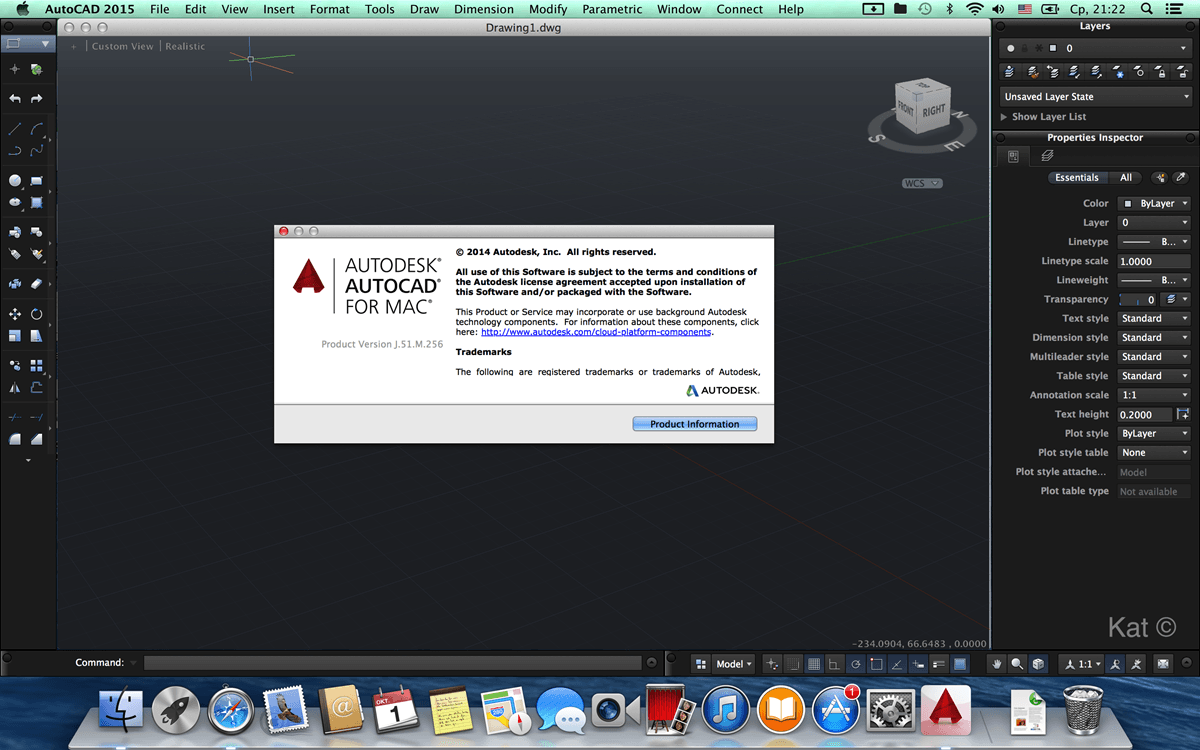
Task: Open the current layer 0 dropdown in Layers panel
Action: [x=1096, y=47]
